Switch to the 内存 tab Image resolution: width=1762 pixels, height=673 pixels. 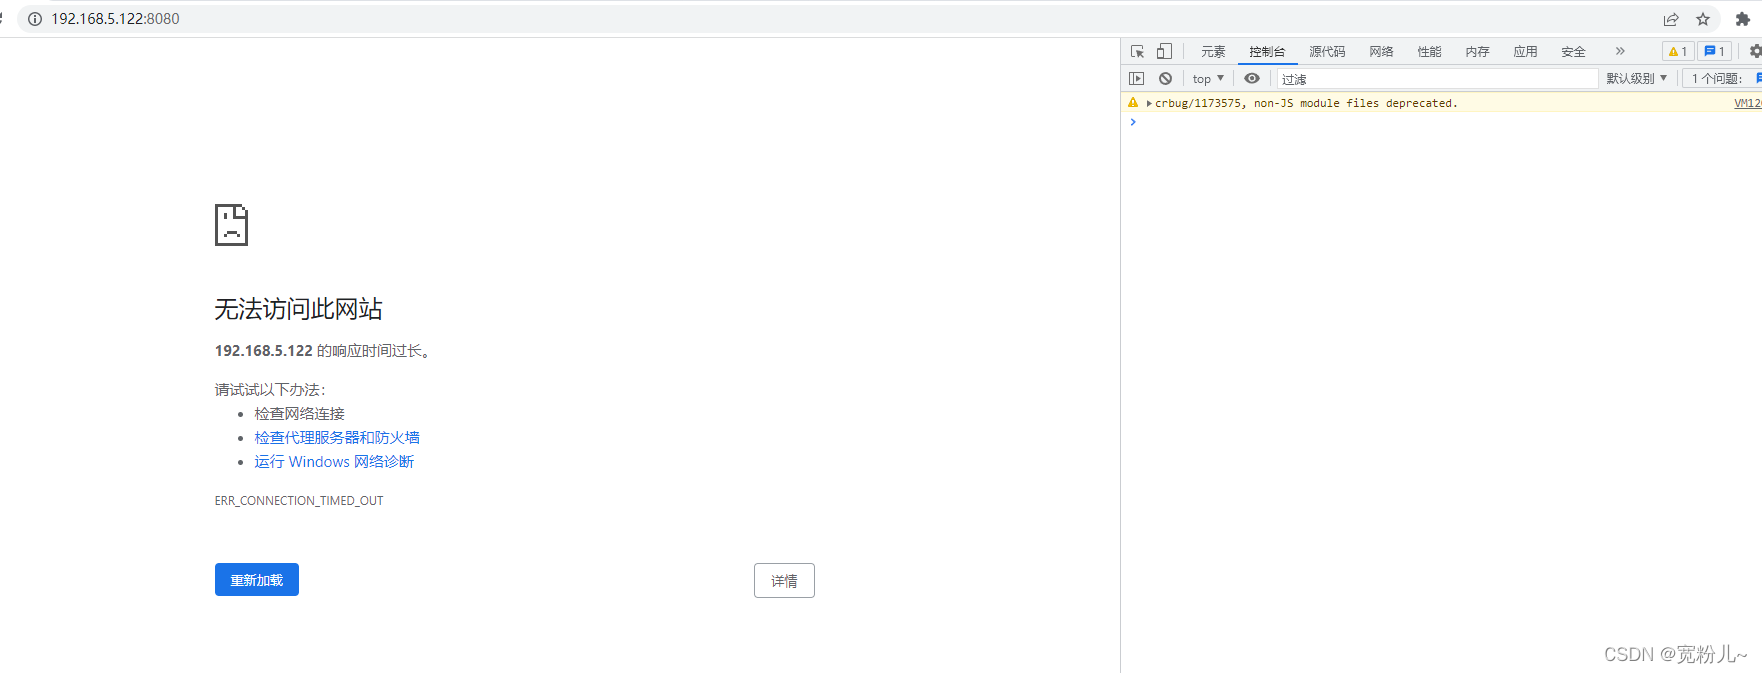coord(1477,51)
